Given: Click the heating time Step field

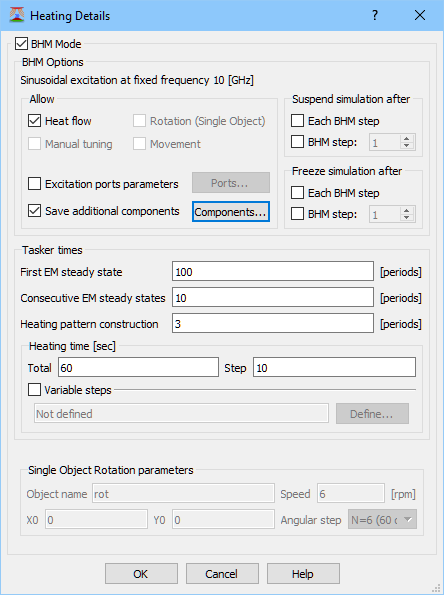Looking at the screenshot, I should coord(334,368).
